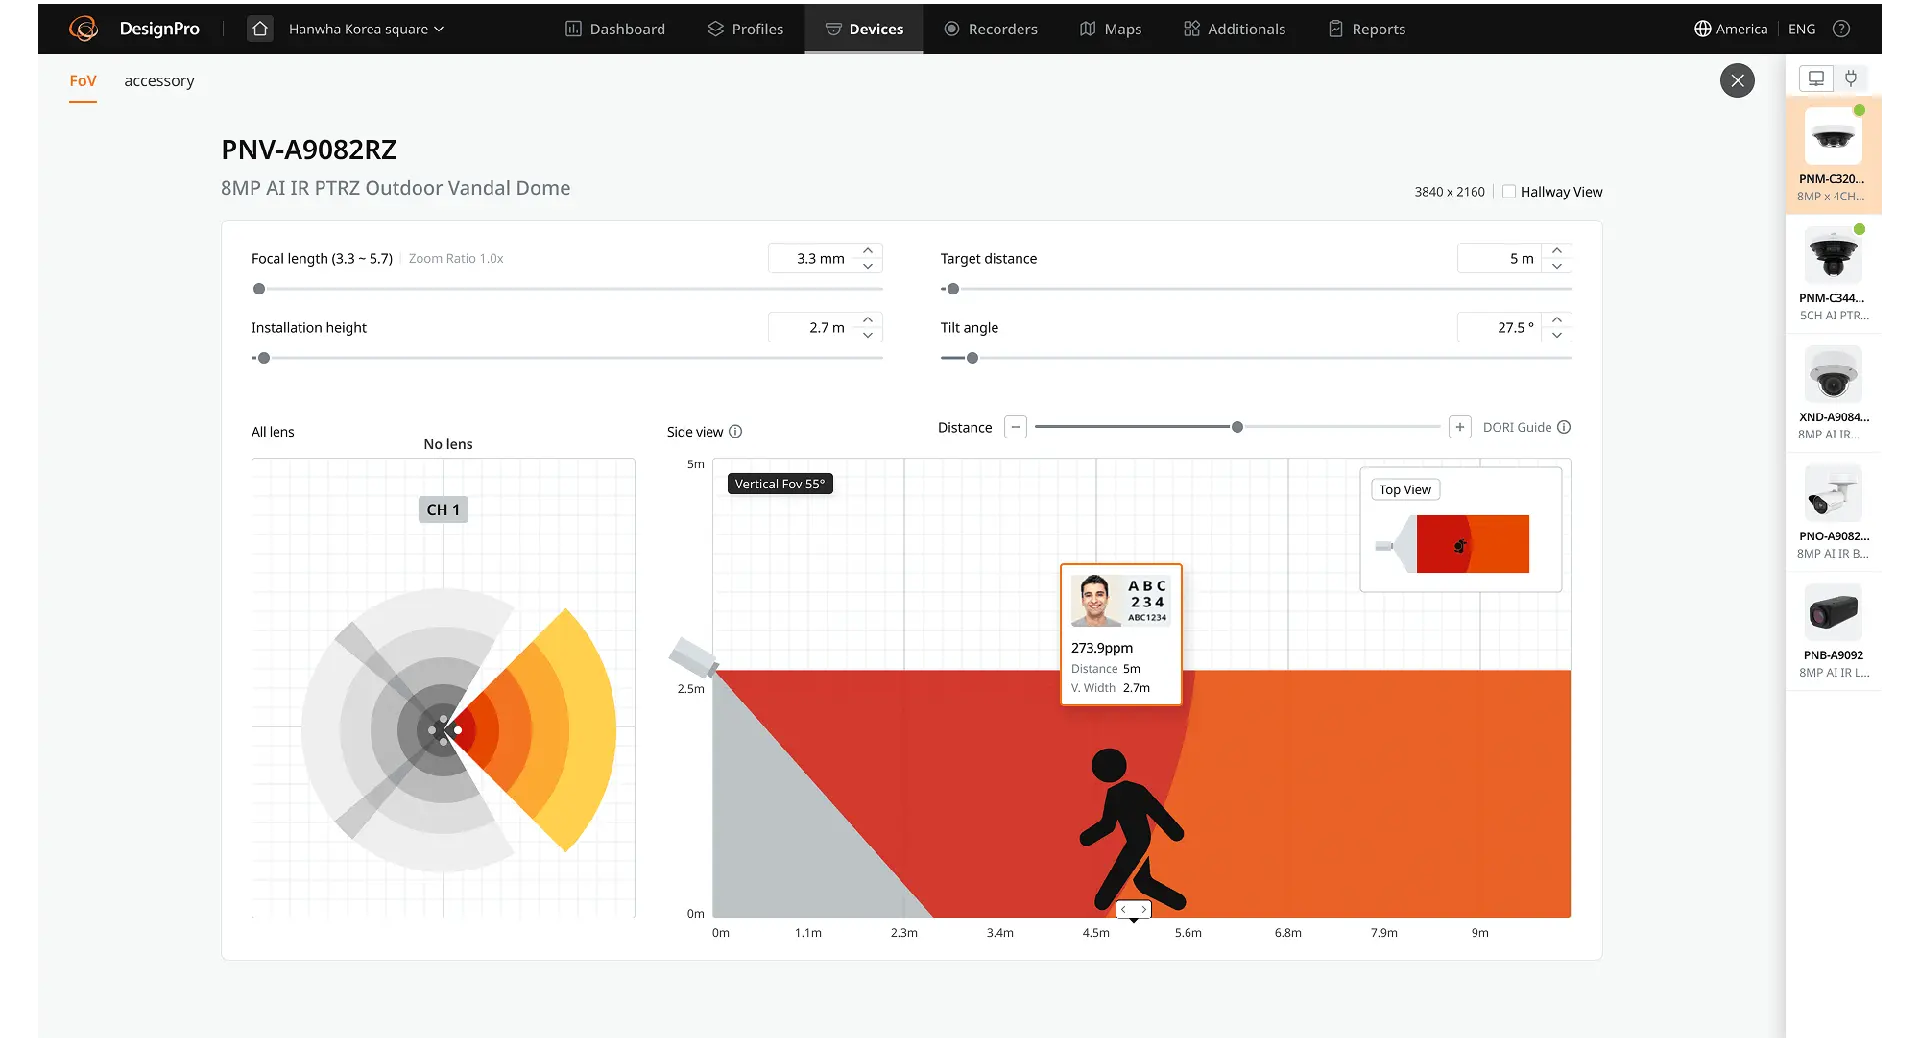1920x1038 pixels.
Task: Click the All lens label
Action: [x=273, y=432]
